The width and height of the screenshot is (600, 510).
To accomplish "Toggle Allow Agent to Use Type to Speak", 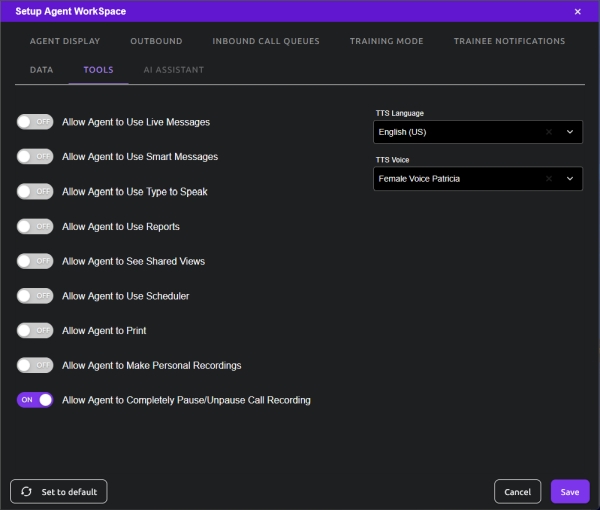I will click(35, 191).
